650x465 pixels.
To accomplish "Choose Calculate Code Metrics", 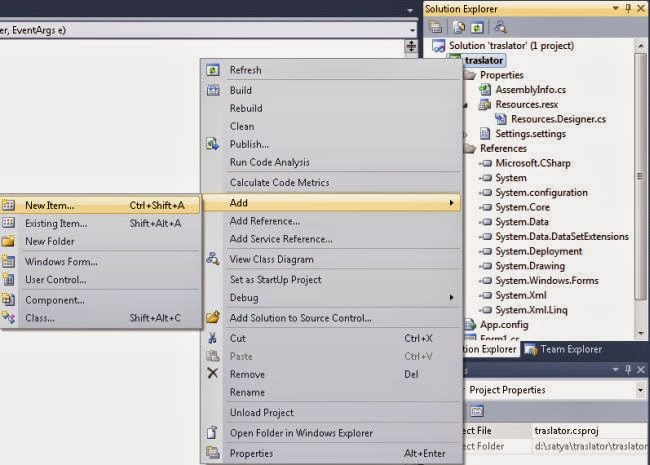I will point(279,182).
